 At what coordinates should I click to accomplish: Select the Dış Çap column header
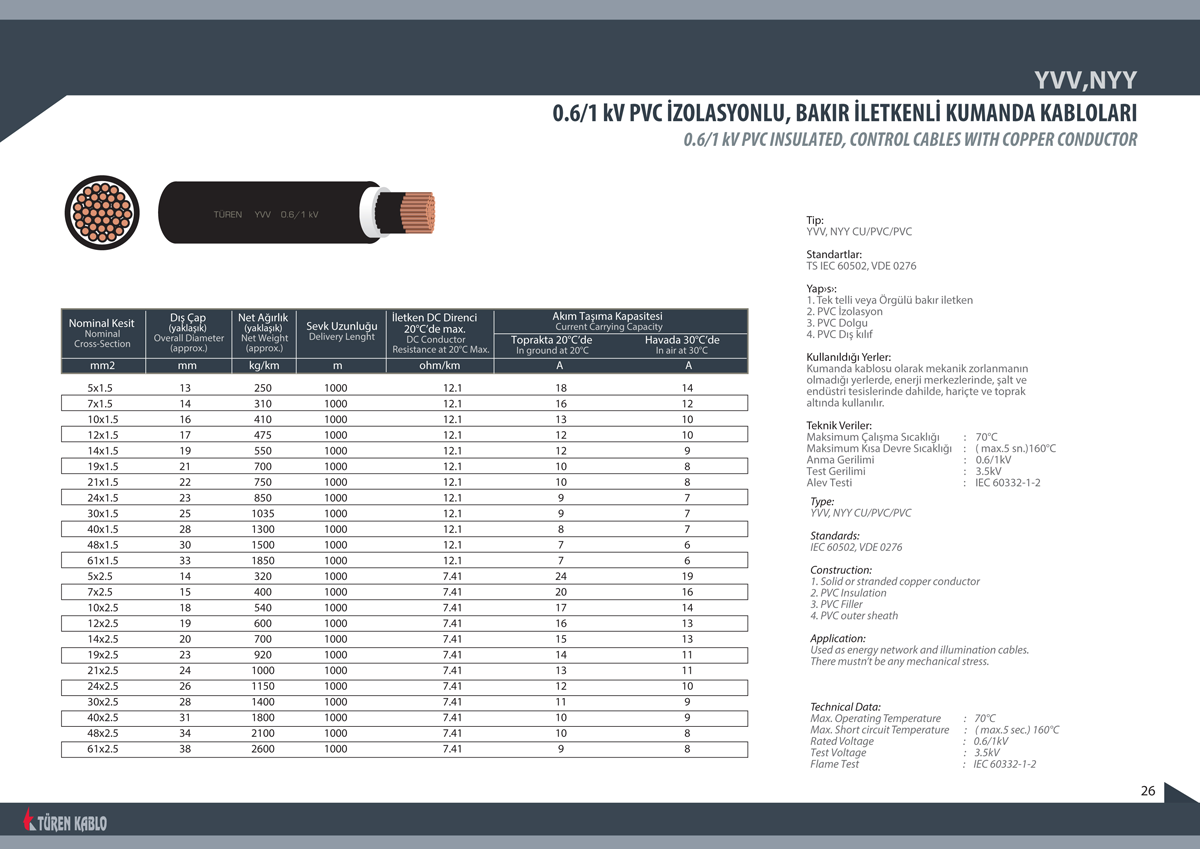(188, 333)
